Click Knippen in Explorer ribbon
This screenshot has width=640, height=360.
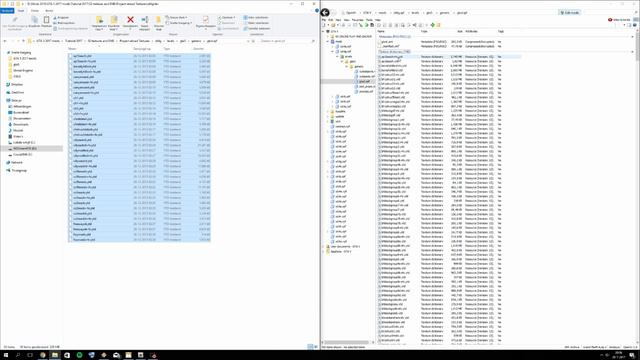point(61,18)
